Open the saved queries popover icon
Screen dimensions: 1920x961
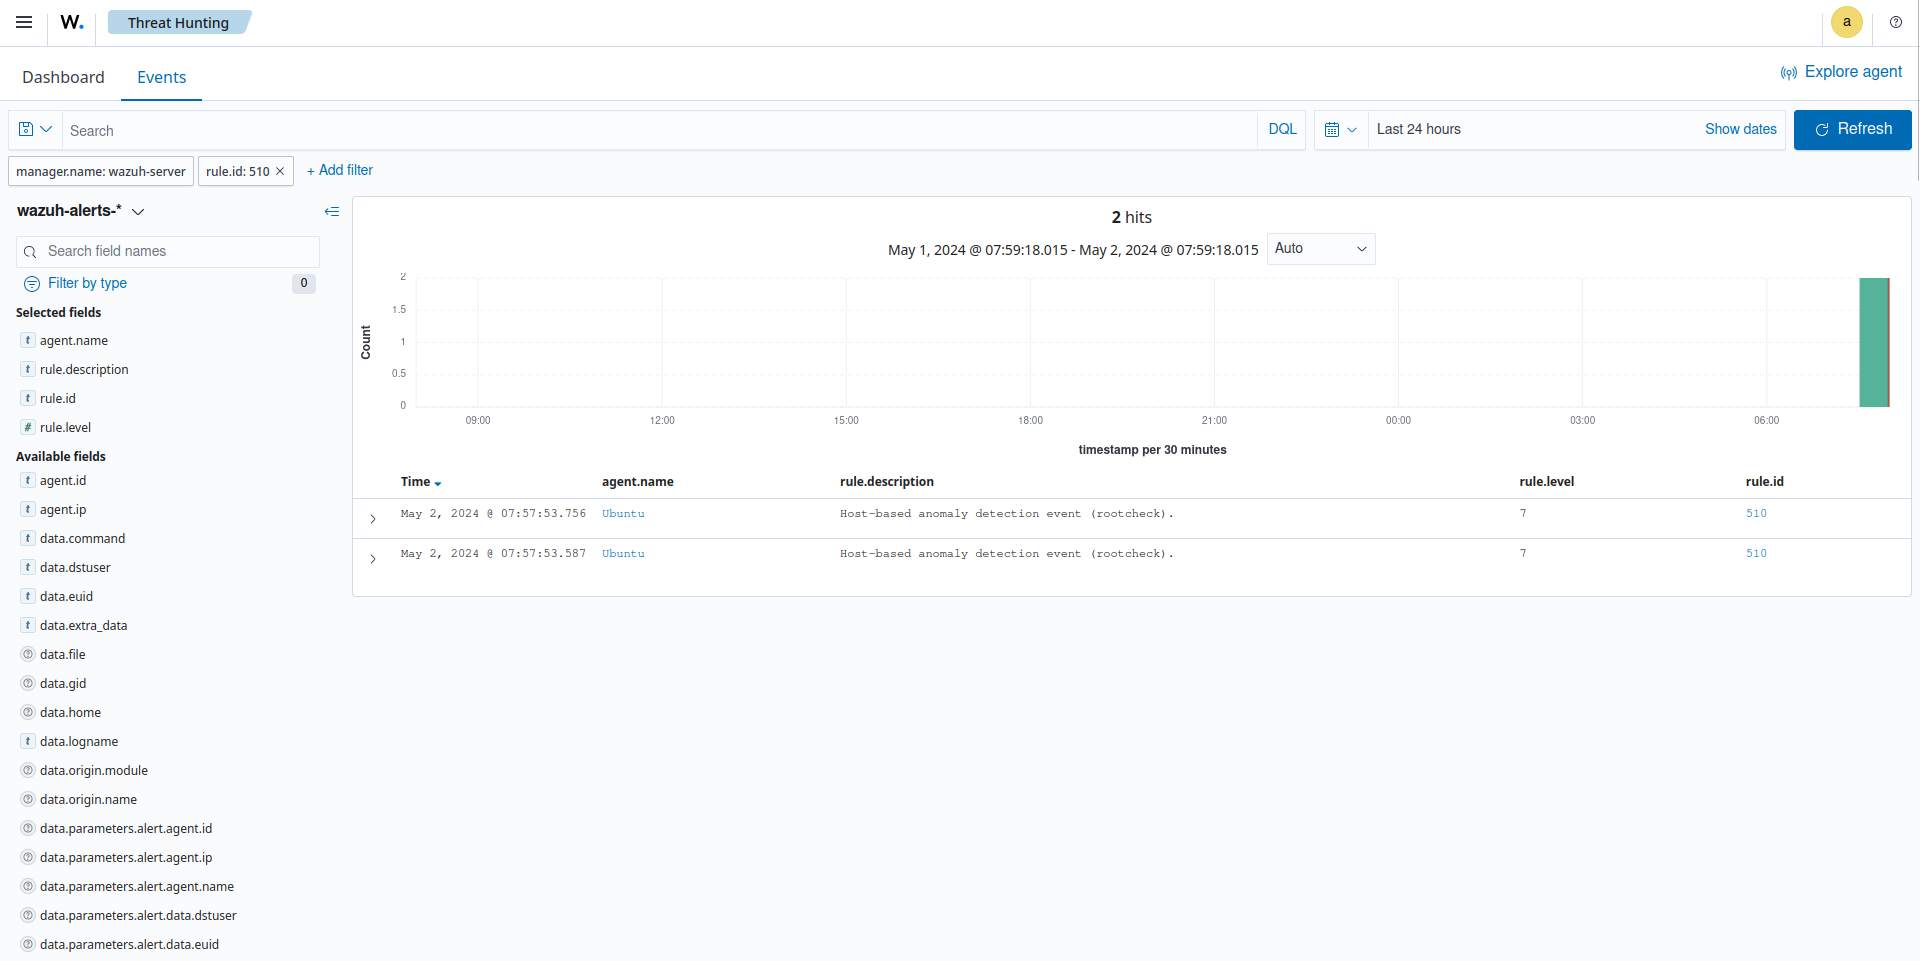33,129
